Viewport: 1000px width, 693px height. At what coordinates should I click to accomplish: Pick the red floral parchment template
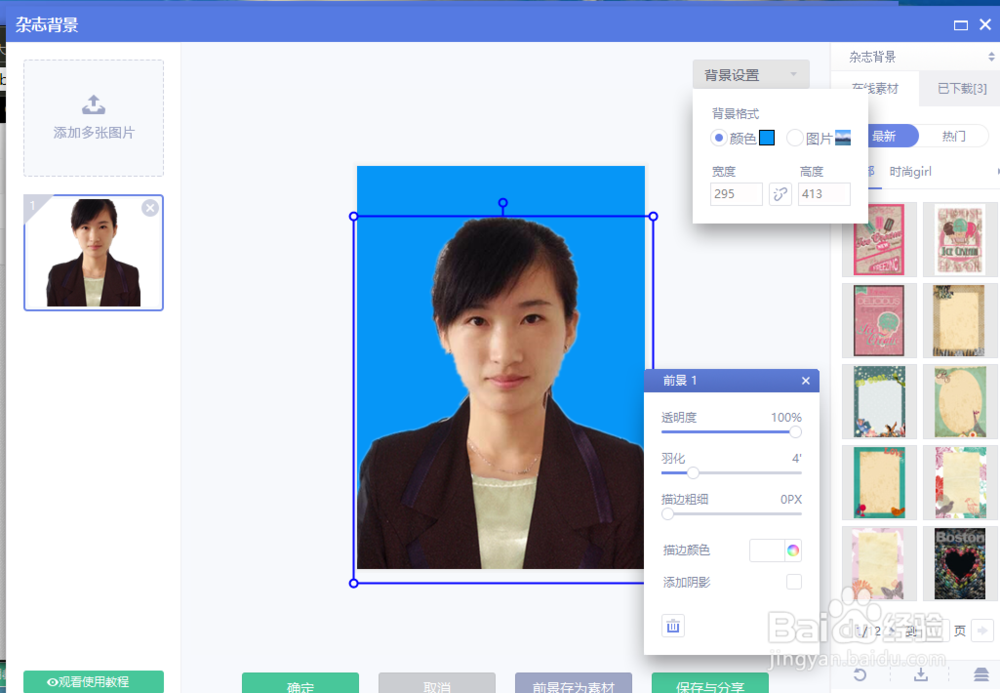(x=960, y=482)
